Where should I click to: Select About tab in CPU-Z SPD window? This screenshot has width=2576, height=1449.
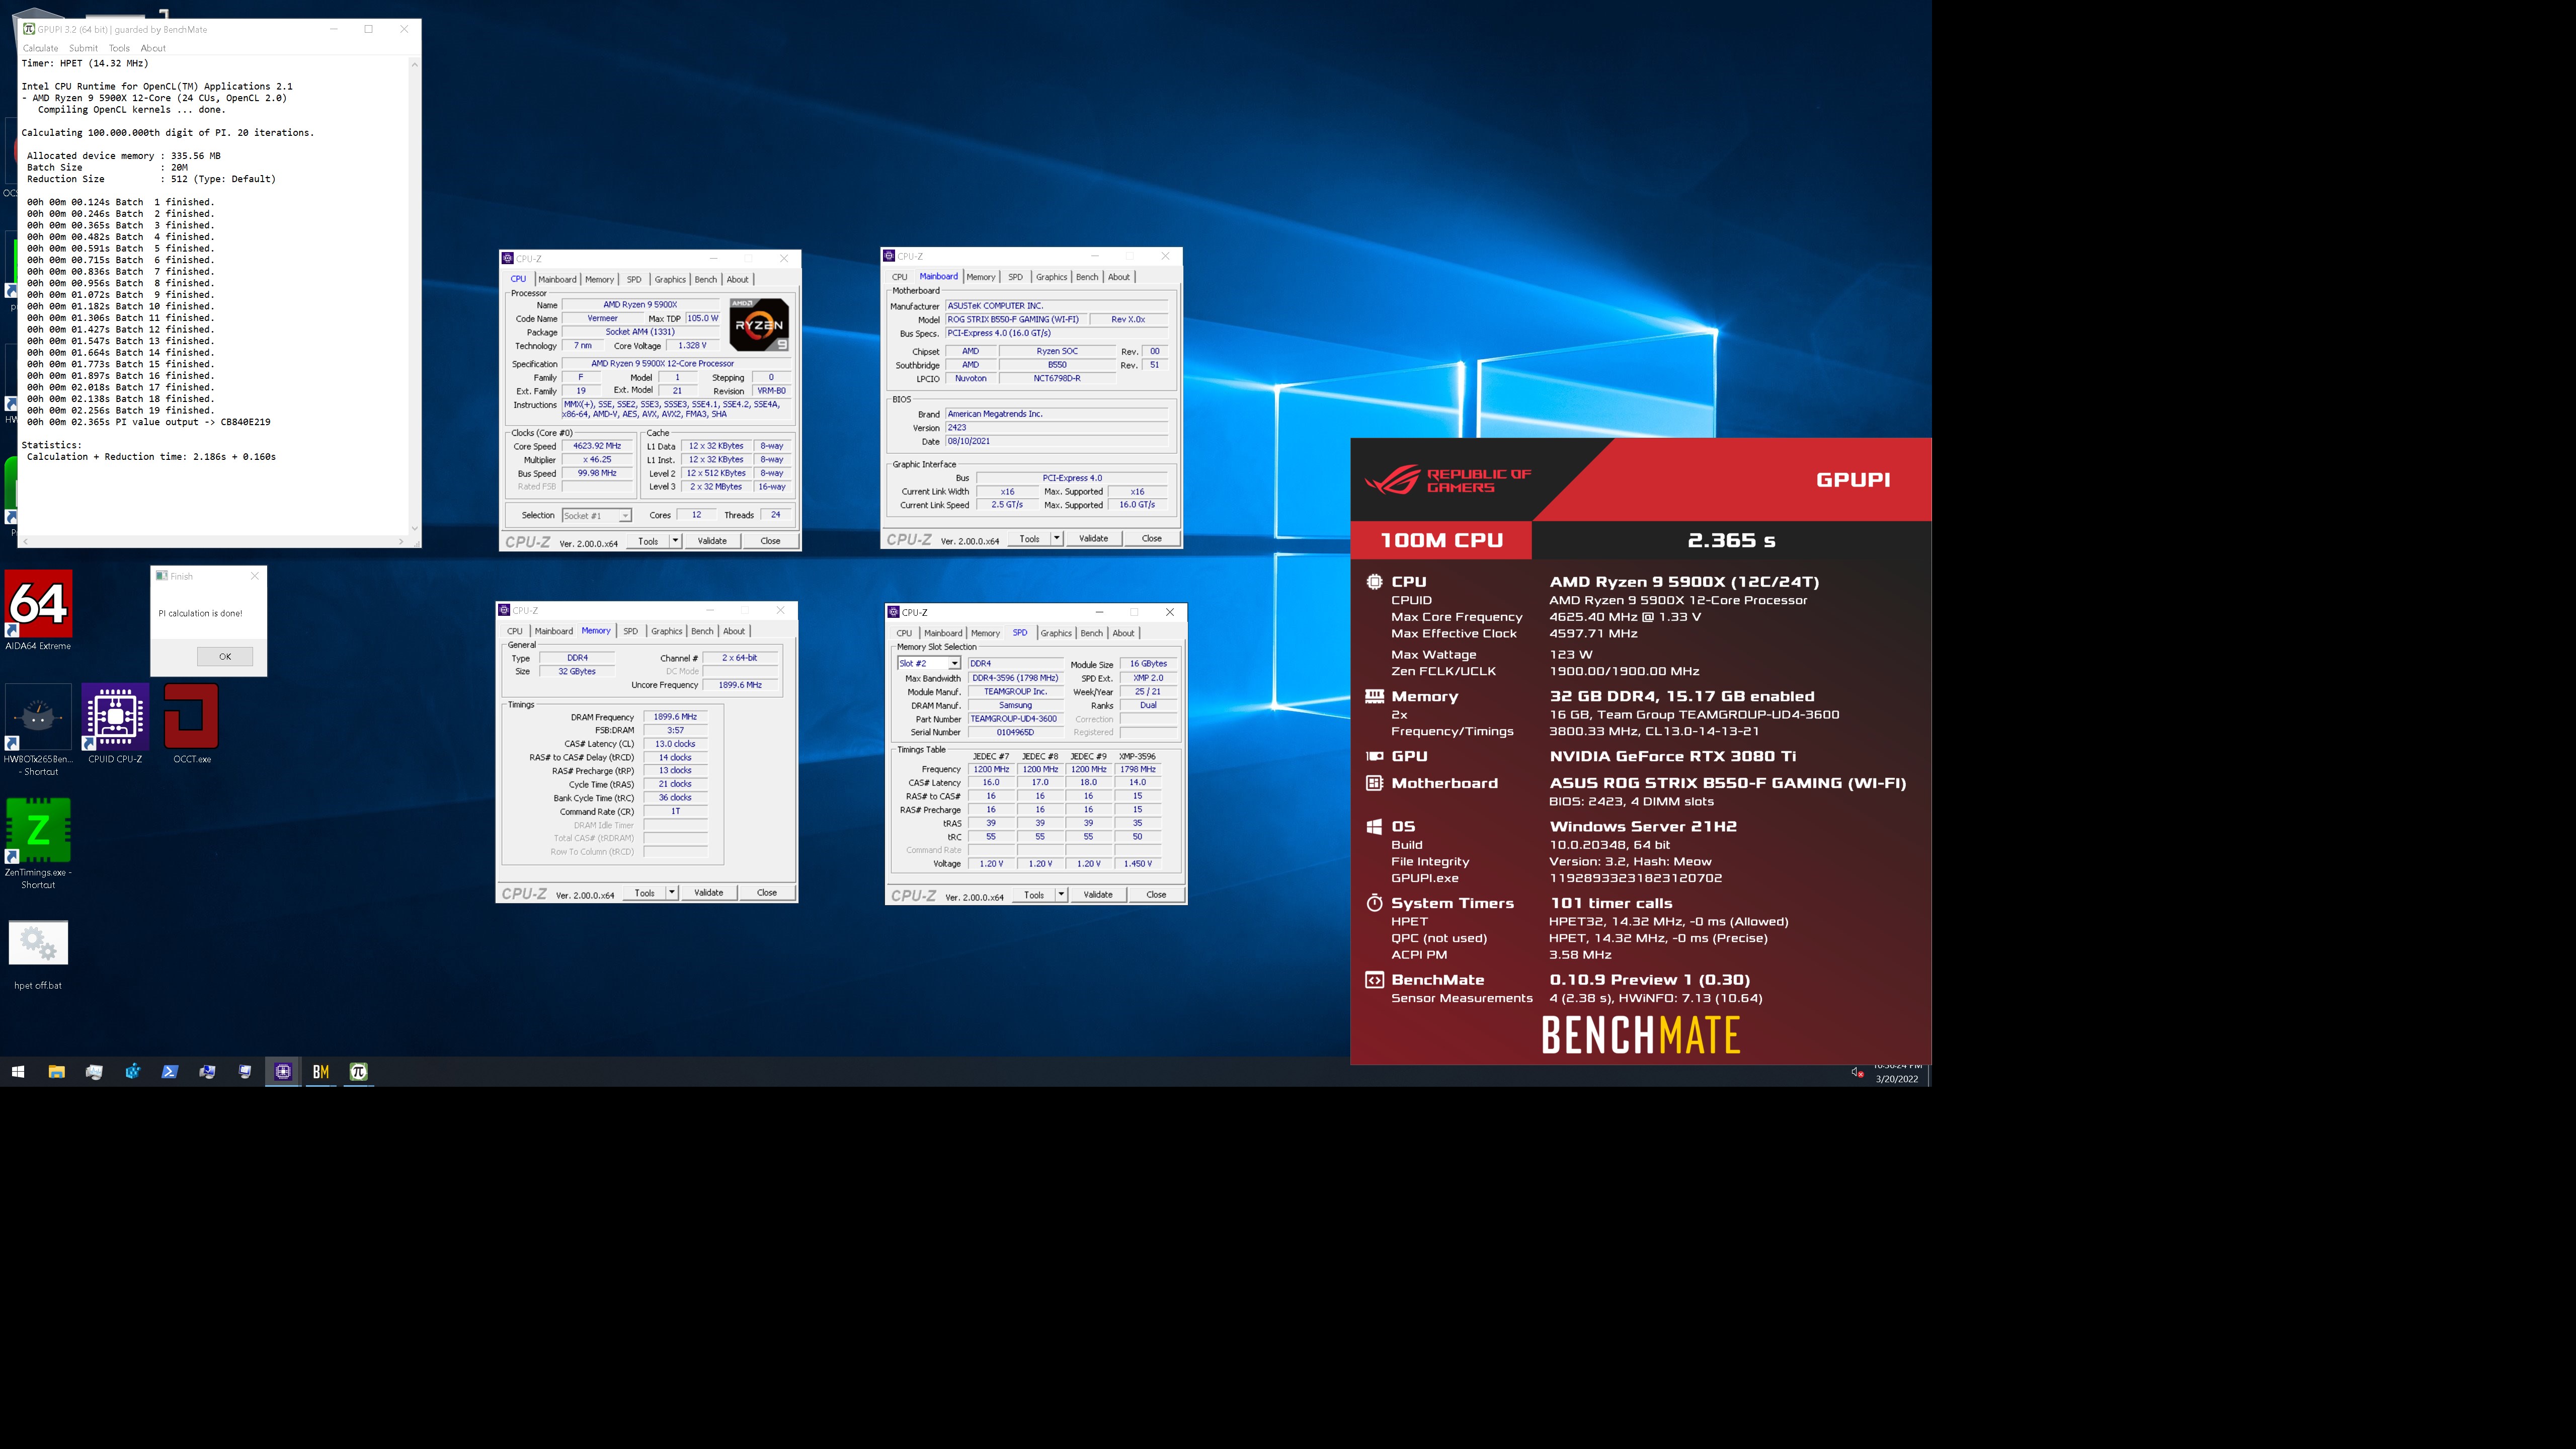[x=1123, y=633]
